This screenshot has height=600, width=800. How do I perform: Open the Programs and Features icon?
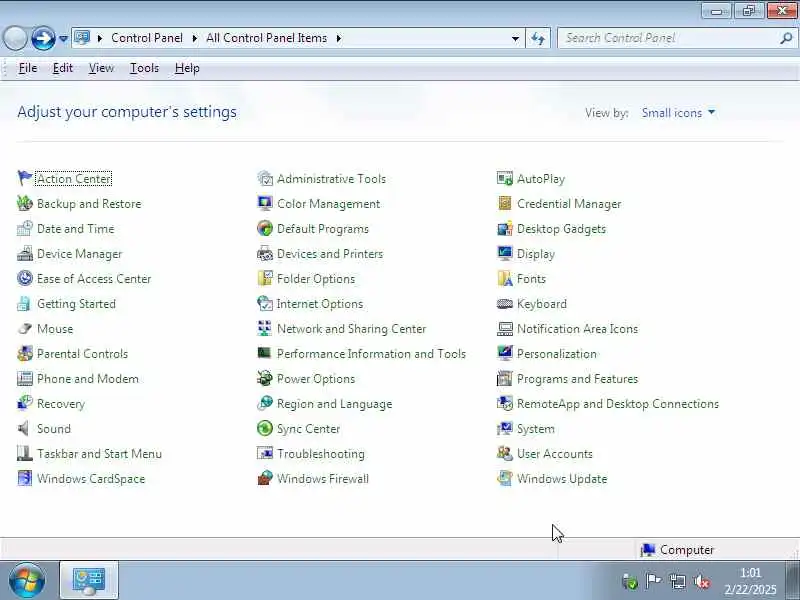(505, 378)
